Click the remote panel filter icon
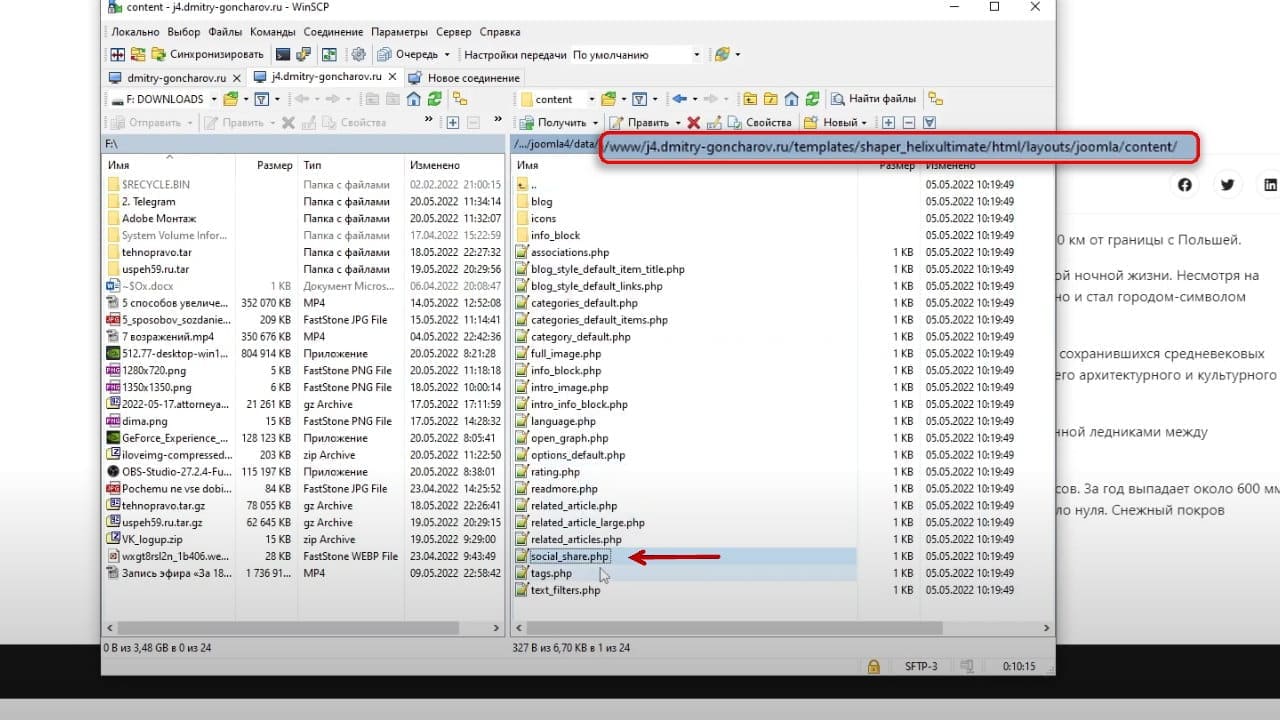This screenshot has width=1280, height=720. [x=638, y=99]
